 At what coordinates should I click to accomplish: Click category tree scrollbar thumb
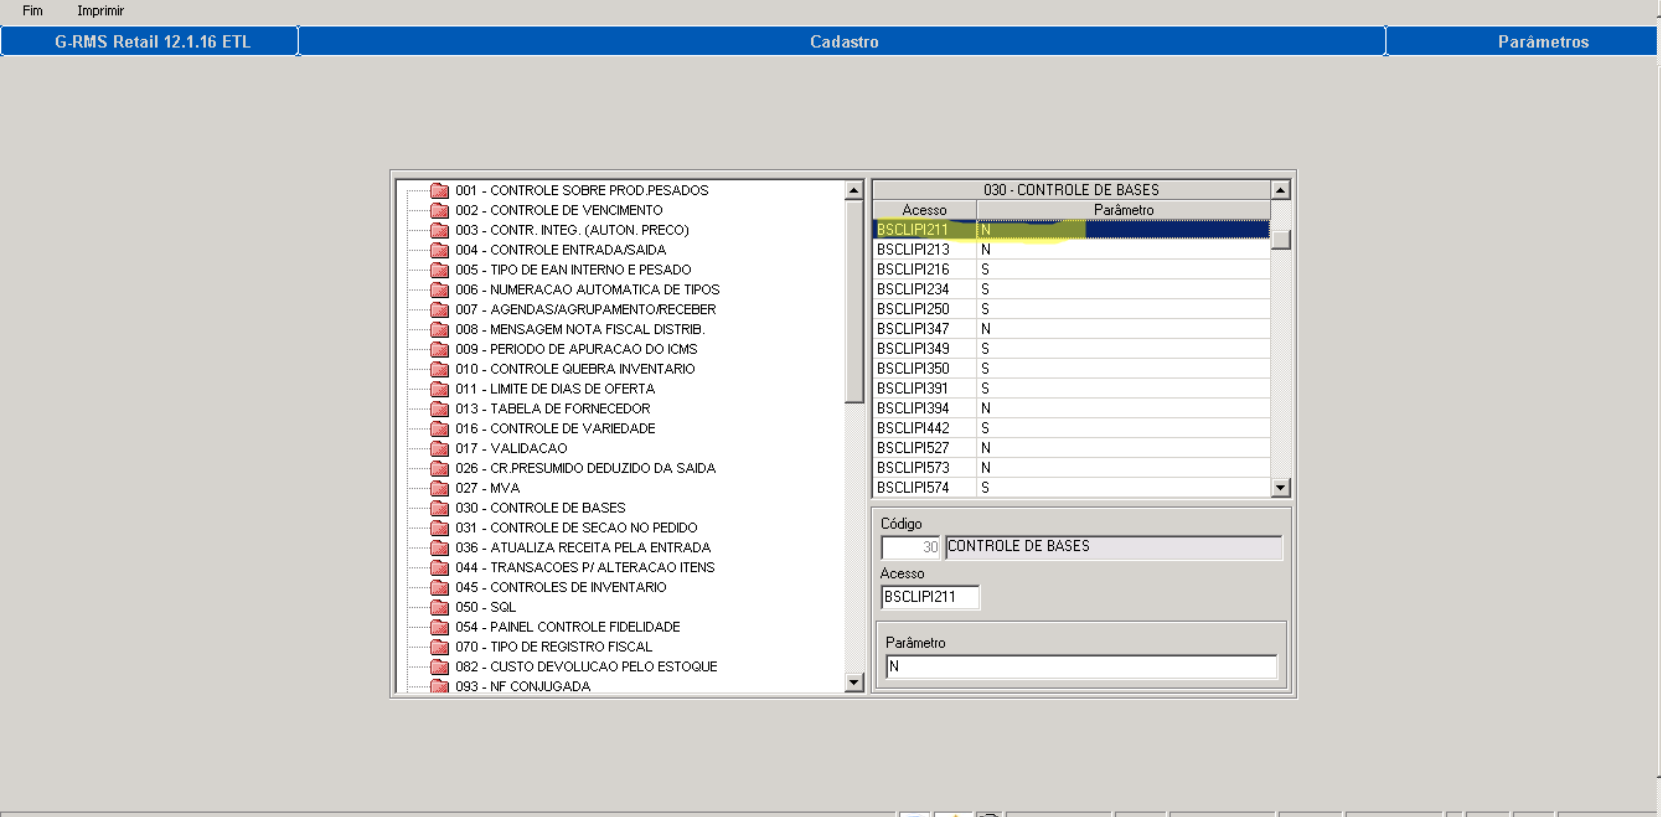point(854,302)
